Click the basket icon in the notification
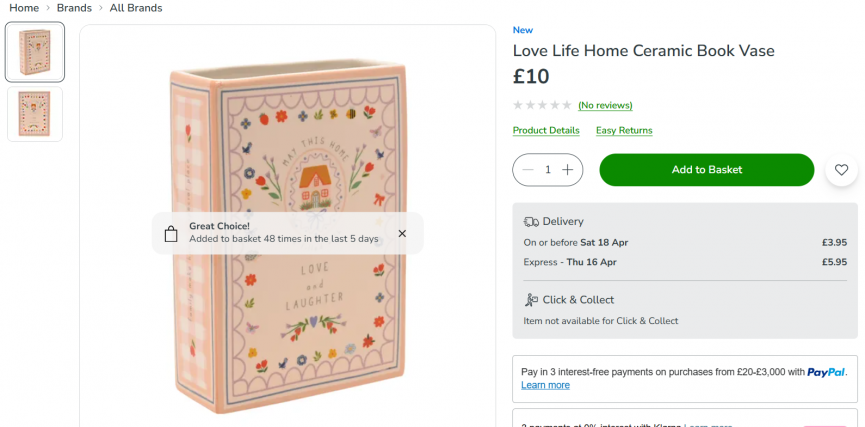The width and height of the screenshot is (865, 427). pyautogui.click(x=171, y=234)
